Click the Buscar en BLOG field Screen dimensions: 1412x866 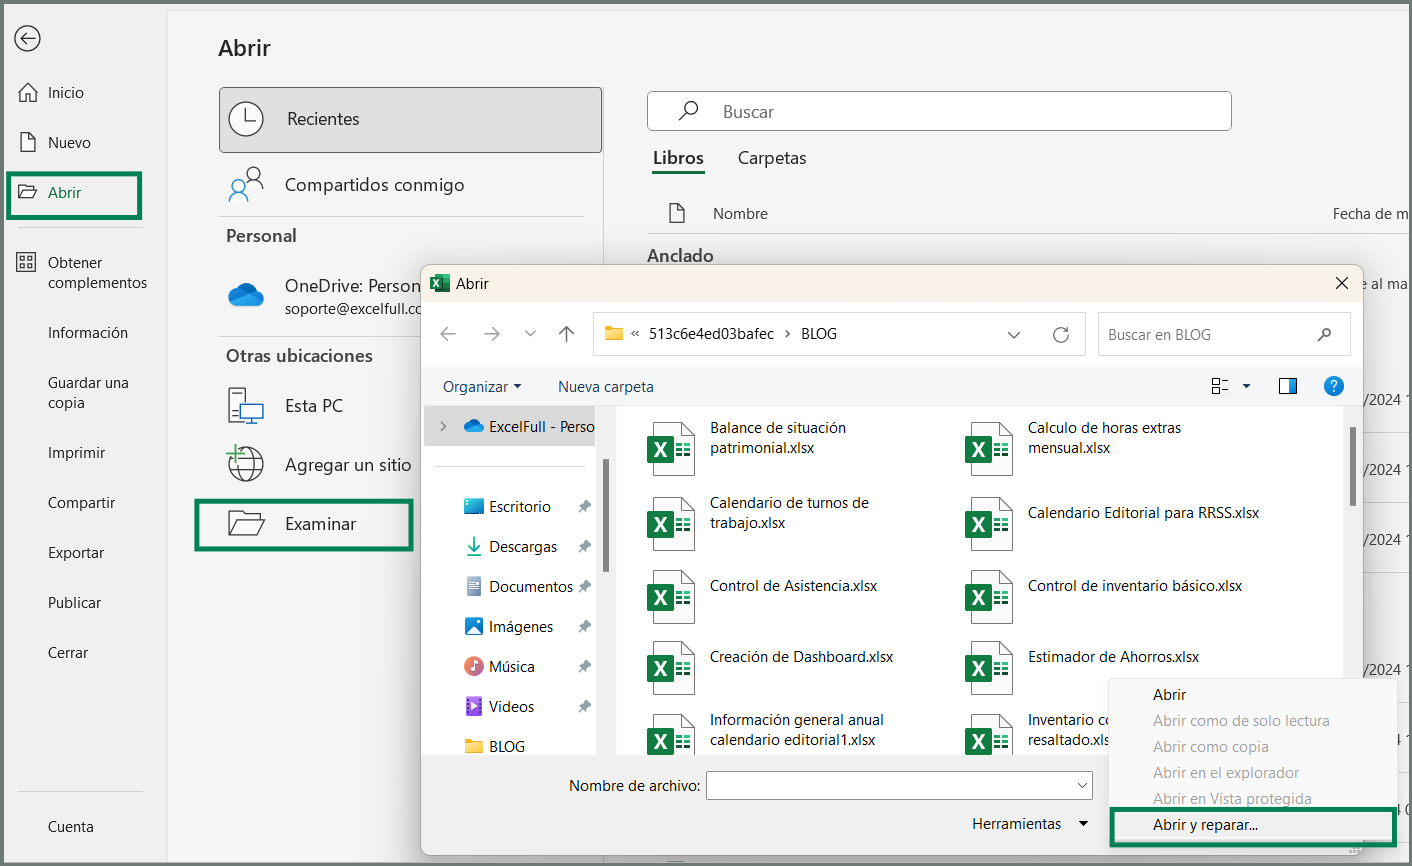1224,335
